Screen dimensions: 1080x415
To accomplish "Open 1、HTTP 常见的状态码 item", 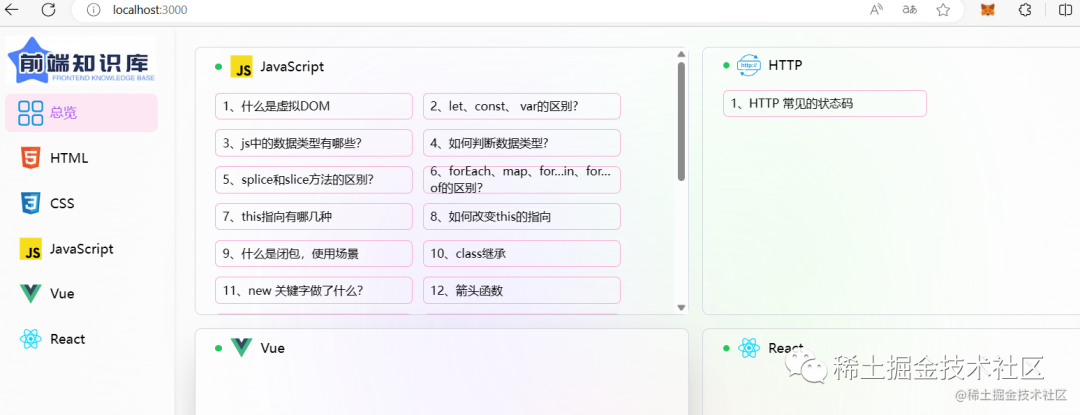I will point(825,104).
